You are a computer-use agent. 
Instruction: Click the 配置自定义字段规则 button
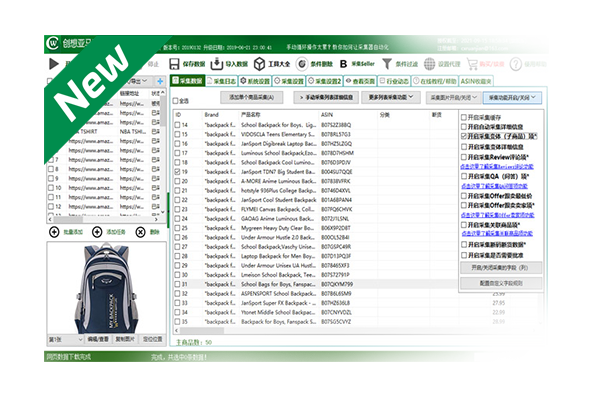(x=501, y=283)
